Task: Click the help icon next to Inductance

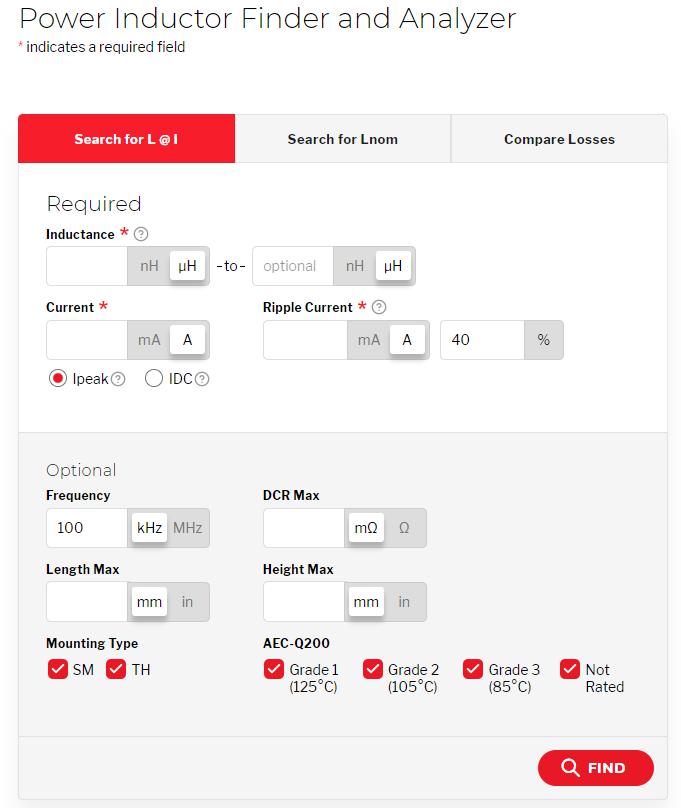Action: [141, 234]
